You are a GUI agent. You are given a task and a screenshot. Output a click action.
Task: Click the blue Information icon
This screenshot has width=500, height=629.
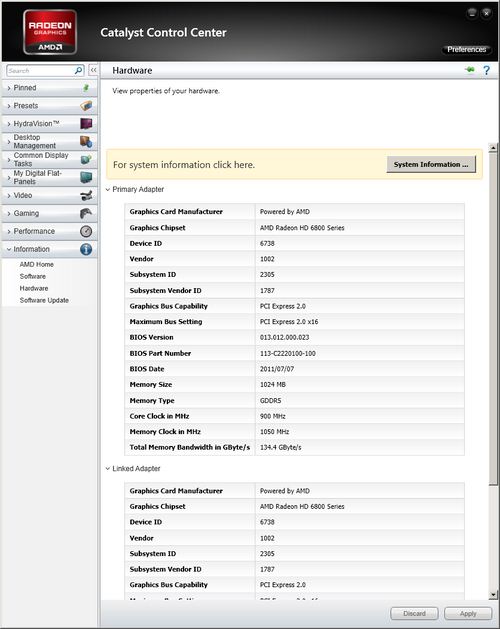pos(86,249)
